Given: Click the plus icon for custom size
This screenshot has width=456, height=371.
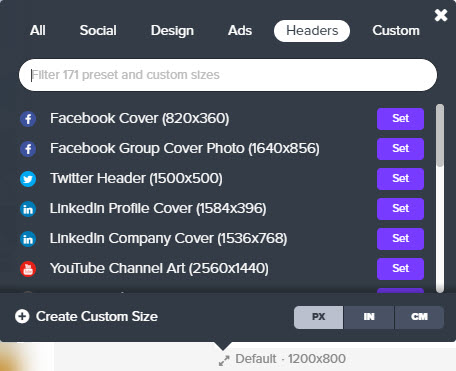Looking at the screenshot, I should pyautogui.click(x=22, y=316).
